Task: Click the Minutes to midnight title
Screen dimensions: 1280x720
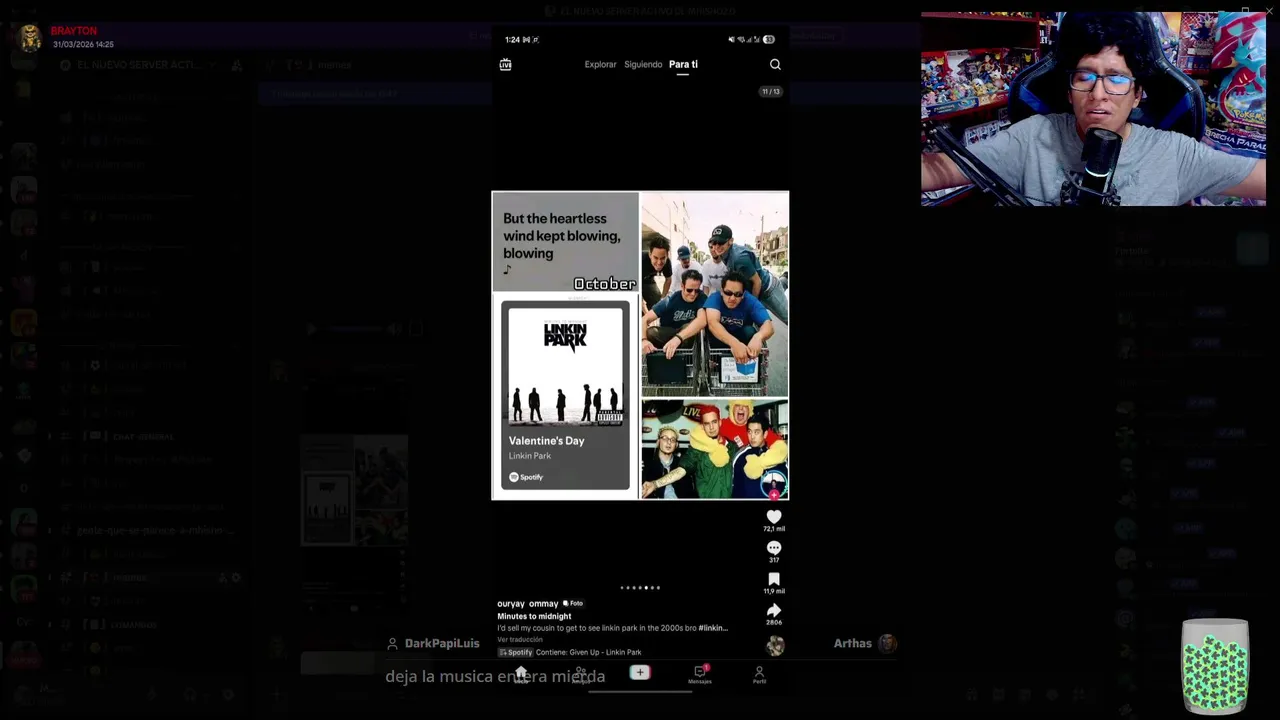Action: (534, 616)
